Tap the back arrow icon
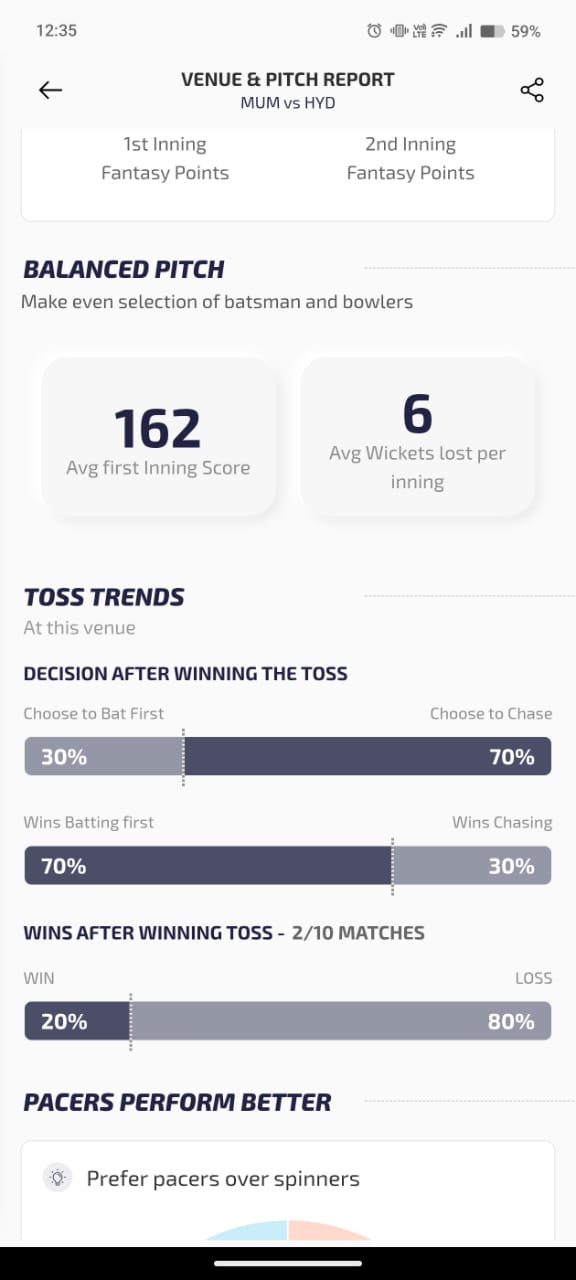The height and width of the screenshot is (1280, 576). [50, 90]
